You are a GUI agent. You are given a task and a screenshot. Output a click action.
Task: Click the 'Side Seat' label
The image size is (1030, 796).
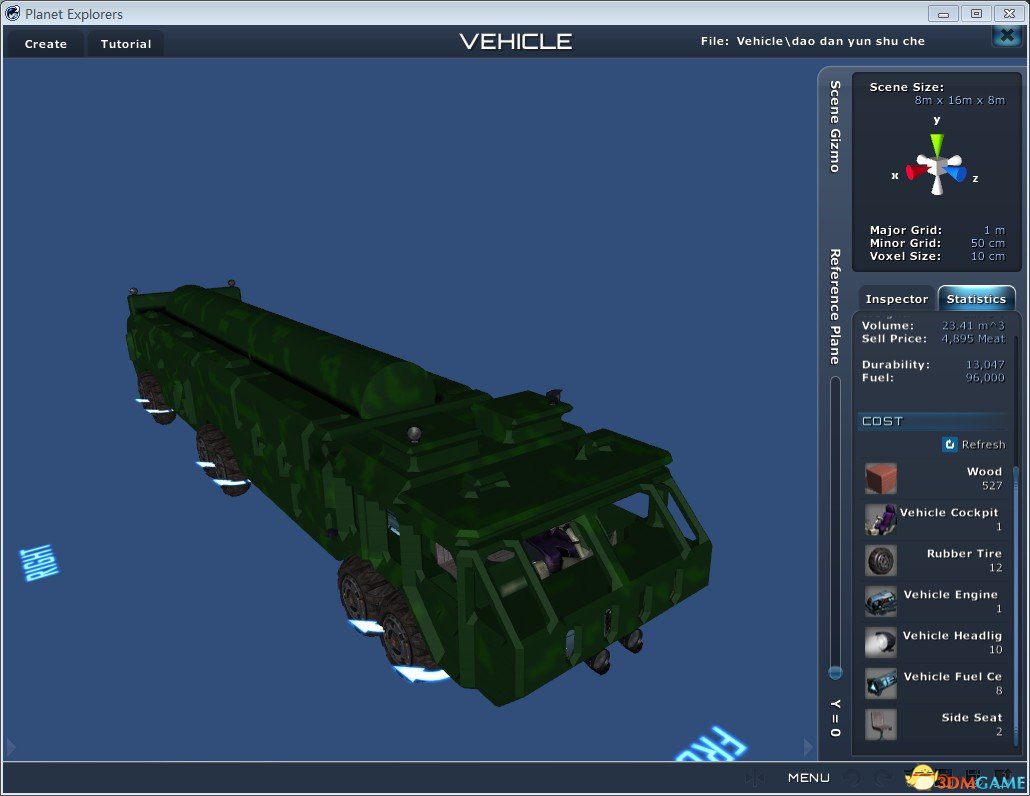pos(972,717)
